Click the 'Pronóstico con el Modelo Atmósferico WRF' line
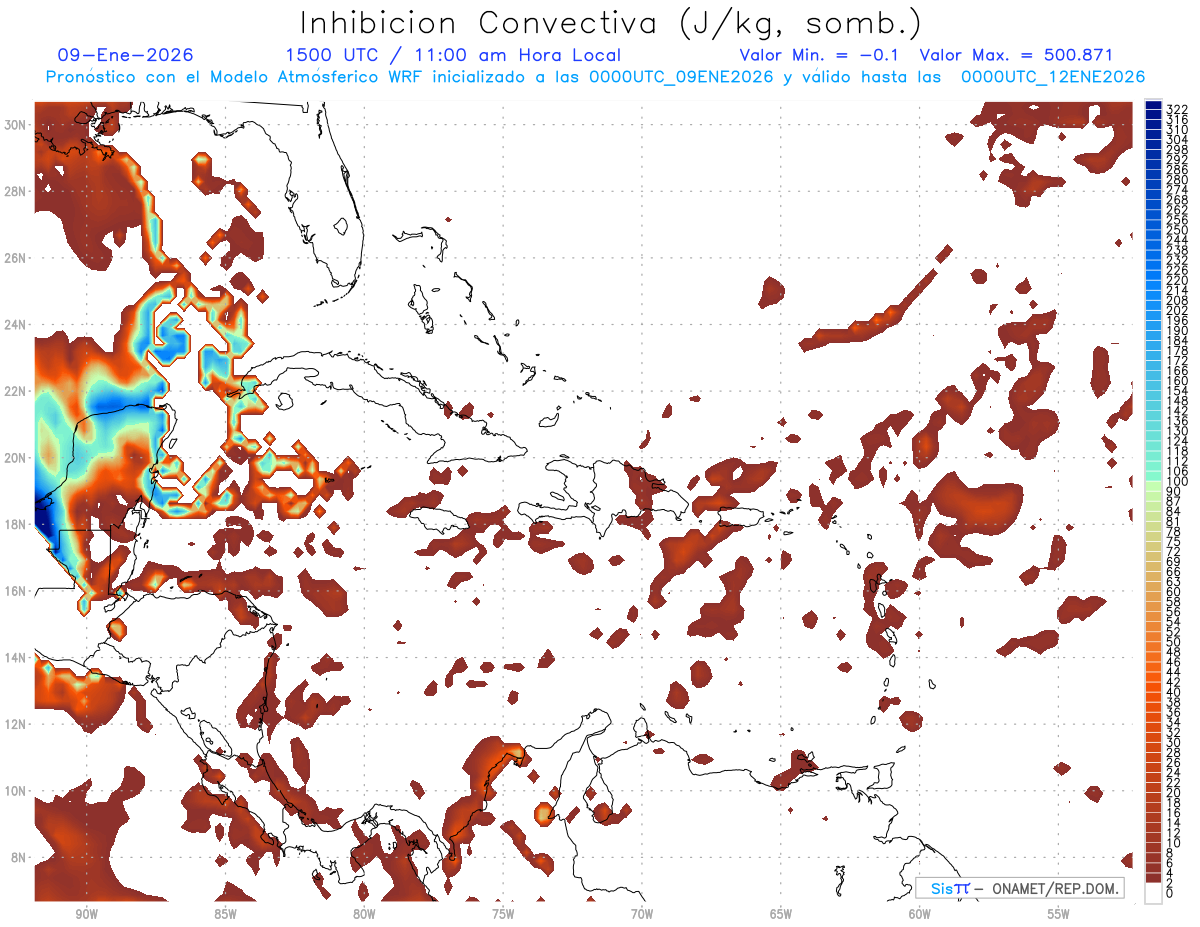Screen dimensions: 1200x927 click(x=235, y=77)
